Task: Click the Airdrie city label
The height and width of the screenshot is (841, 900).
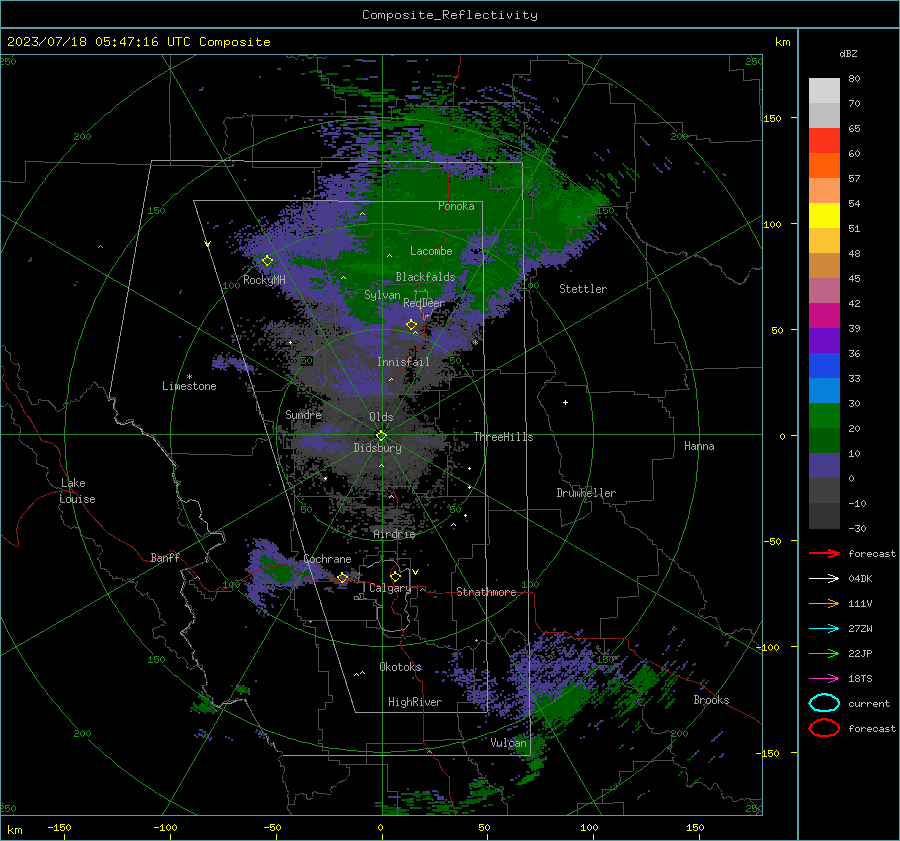Action: 394,534
